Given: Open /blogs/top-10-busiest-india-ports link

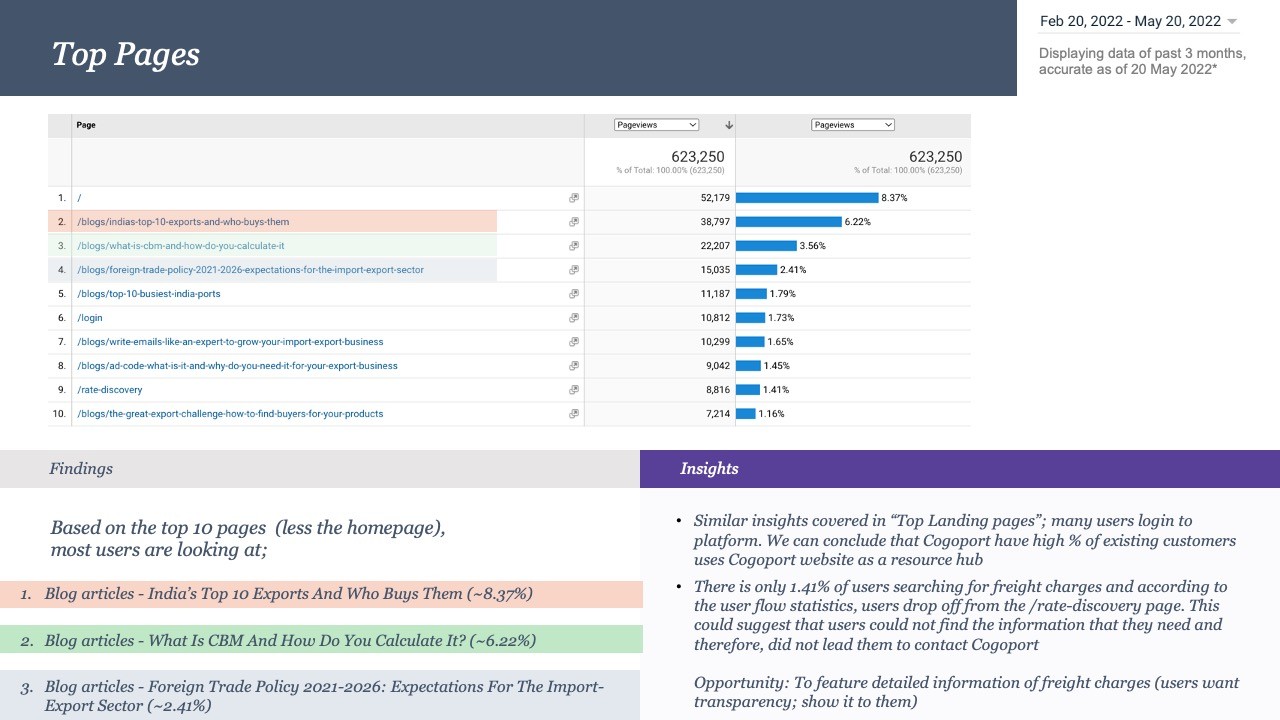Looking at the screenshot, I should click(149, 294).
